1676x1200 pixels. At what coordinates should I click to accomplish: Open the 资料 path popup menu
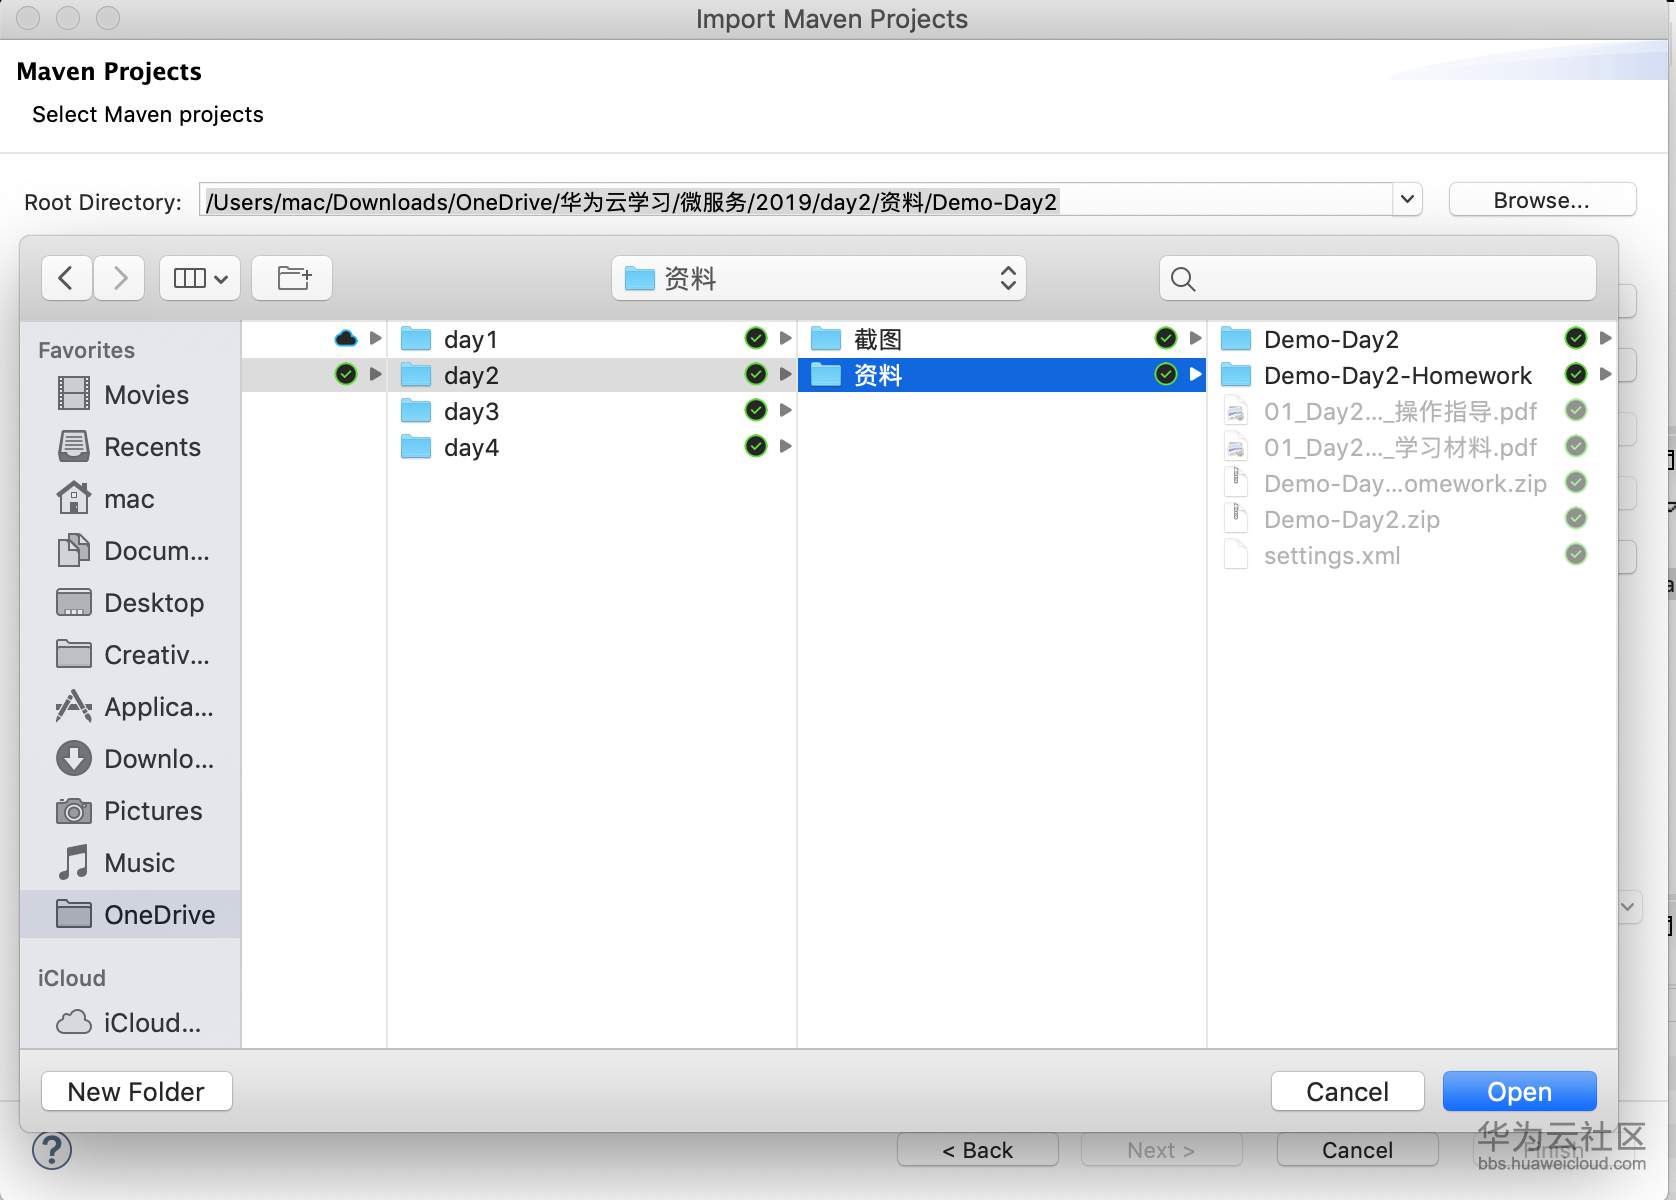click(819, 278)
